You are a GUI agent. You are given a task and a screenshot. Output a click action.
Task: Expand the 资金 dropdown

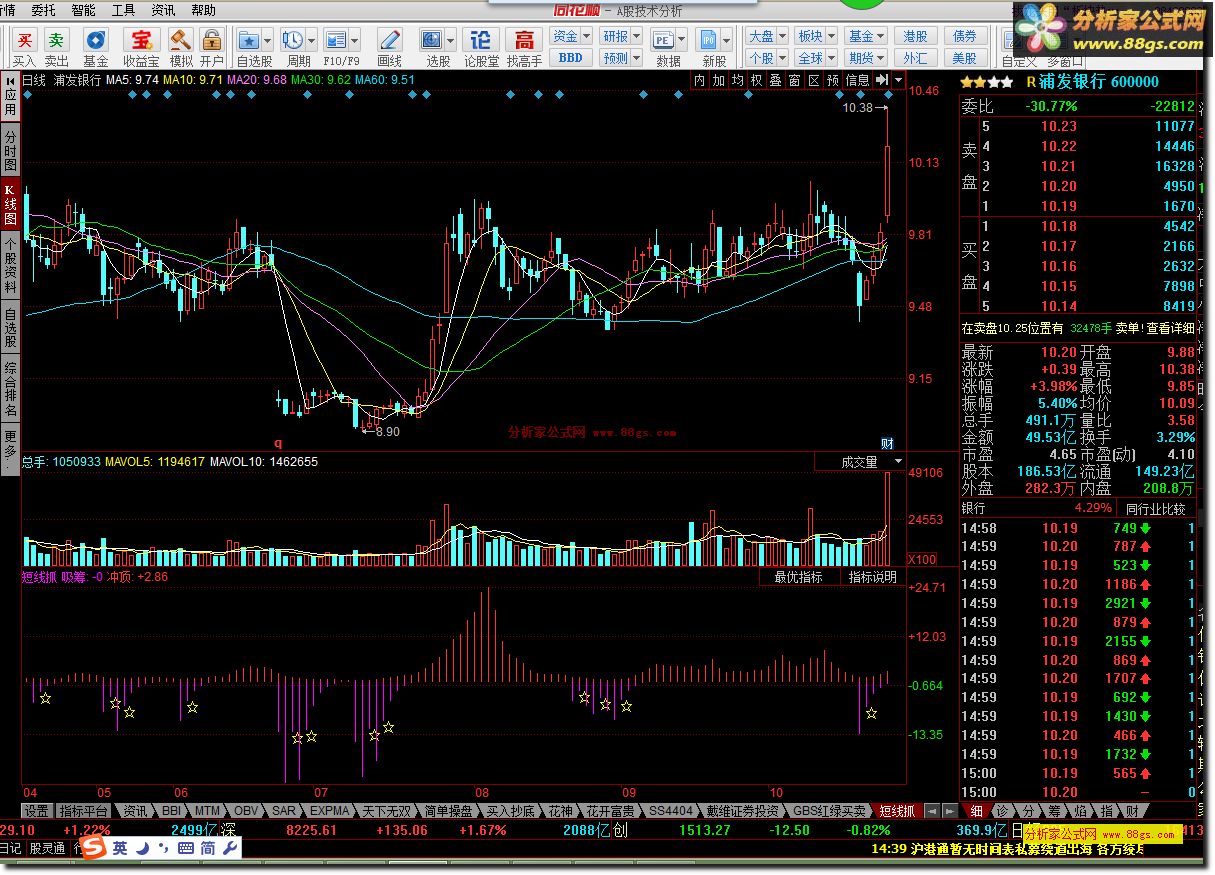[586, 37]
